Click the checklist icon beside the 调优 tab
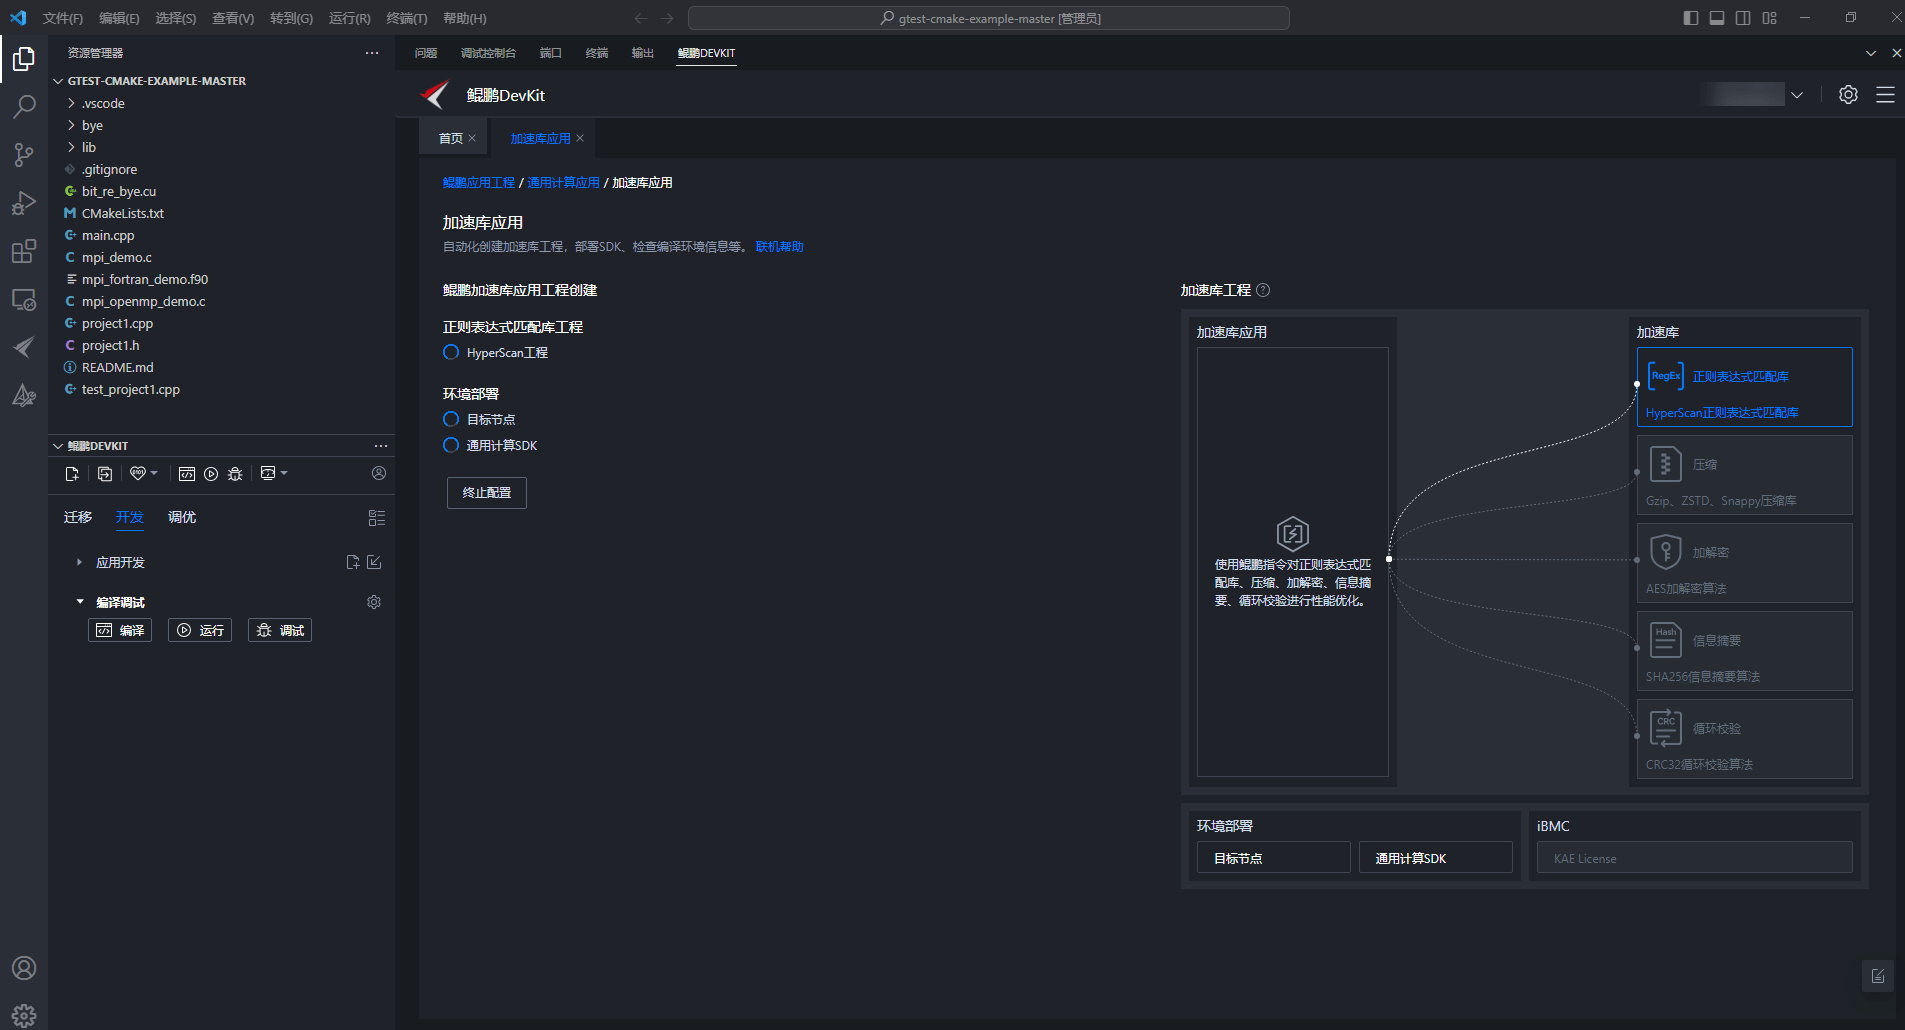Screen dimensions: 1905x1030 pos(377,518)
